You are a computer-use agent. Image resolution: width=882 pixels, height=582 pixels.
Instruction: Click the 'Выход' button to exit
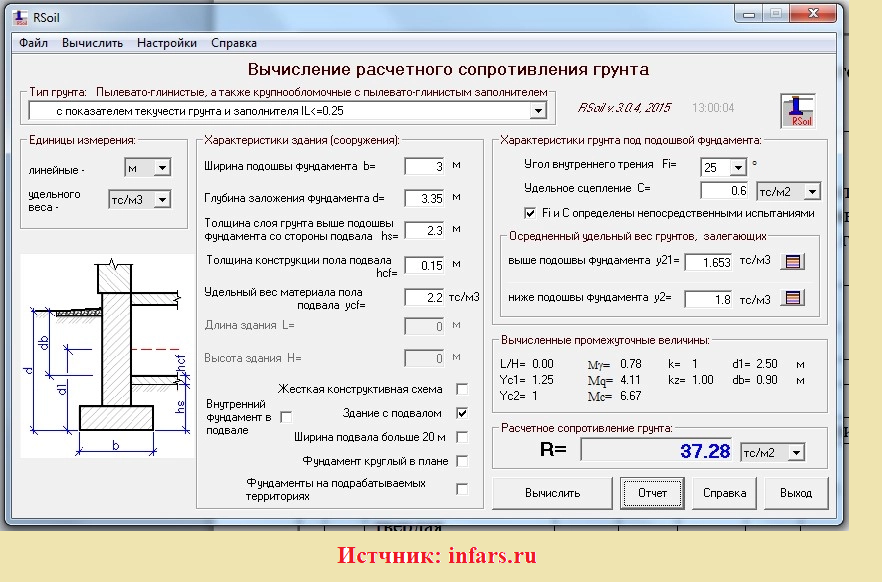point(796,493)
